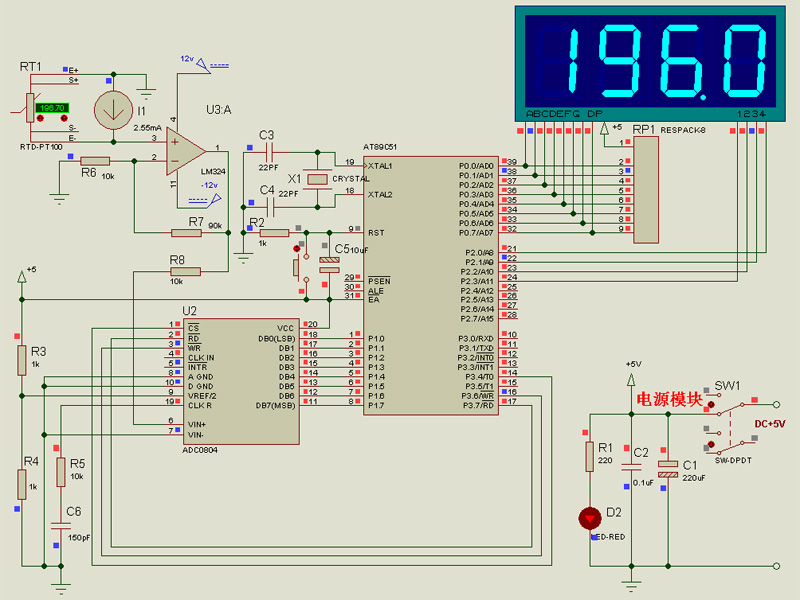This screenshot has width=800, height=600.
Task: Click the I1 current source symbol
Action: (x=113, y=110)
